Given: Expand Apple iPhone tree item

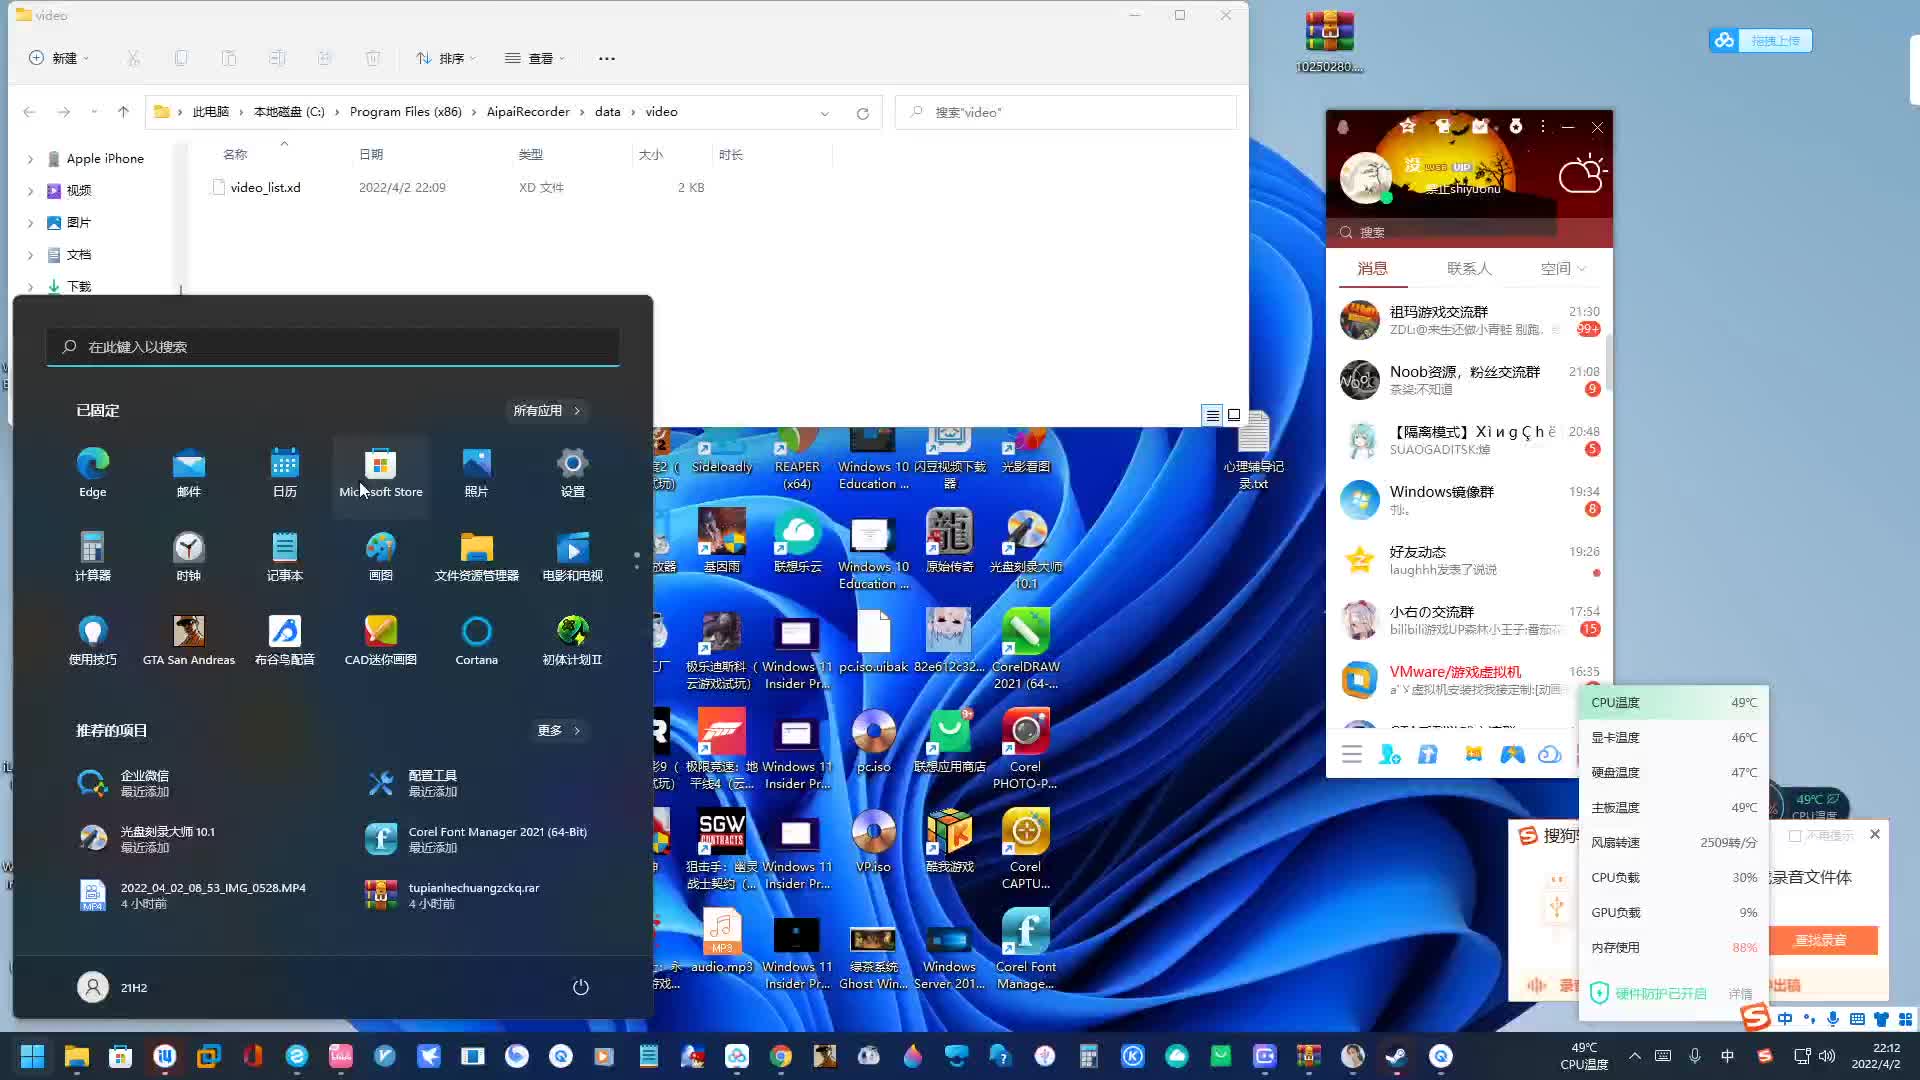Looking at the screenshot, I should click(x=29, y=158).
